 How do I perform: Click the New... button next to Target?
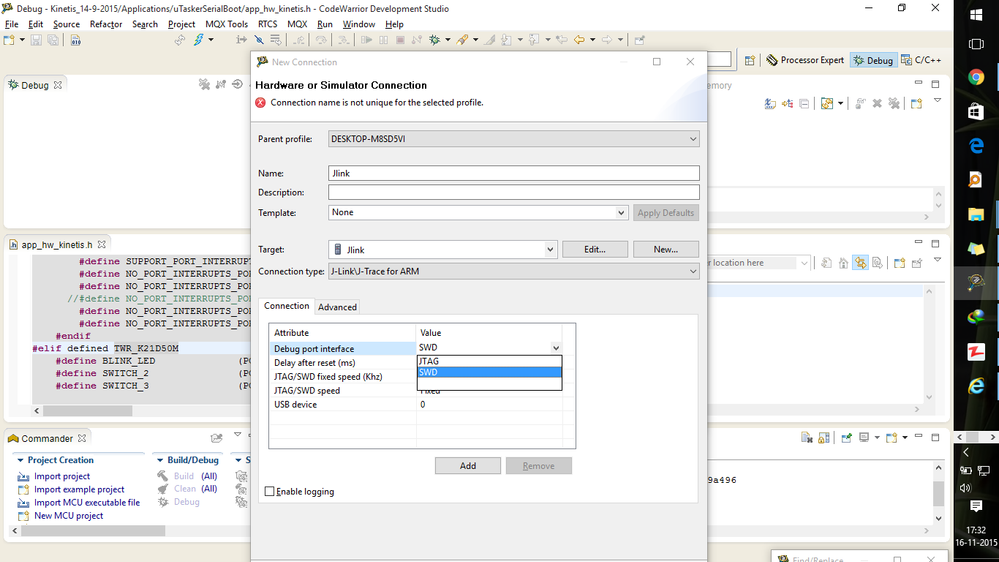(665, 249)
